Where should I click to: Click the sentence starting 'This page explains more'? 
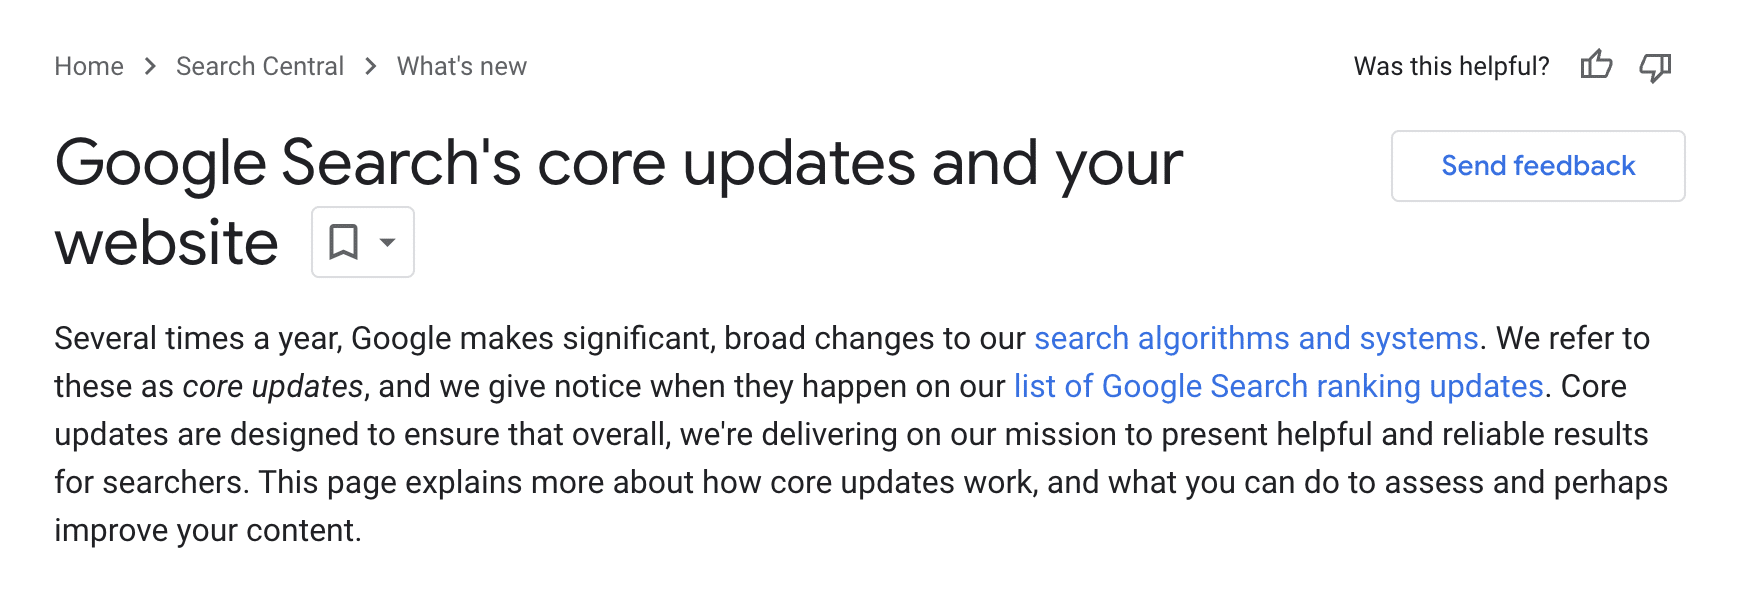[963, 482]
